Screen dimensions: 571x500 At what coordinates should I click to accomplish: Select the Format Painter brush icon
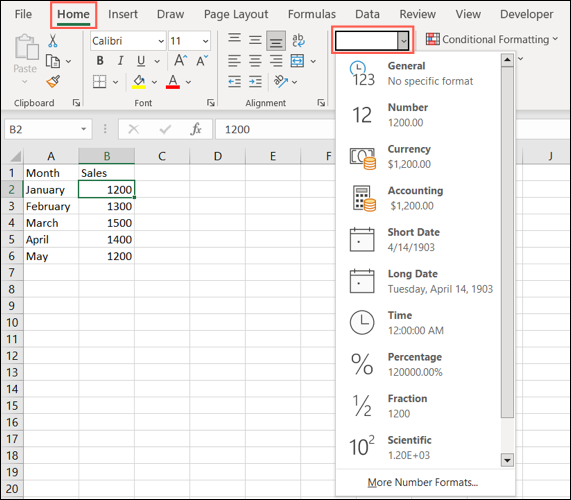[x=54, y=82]
